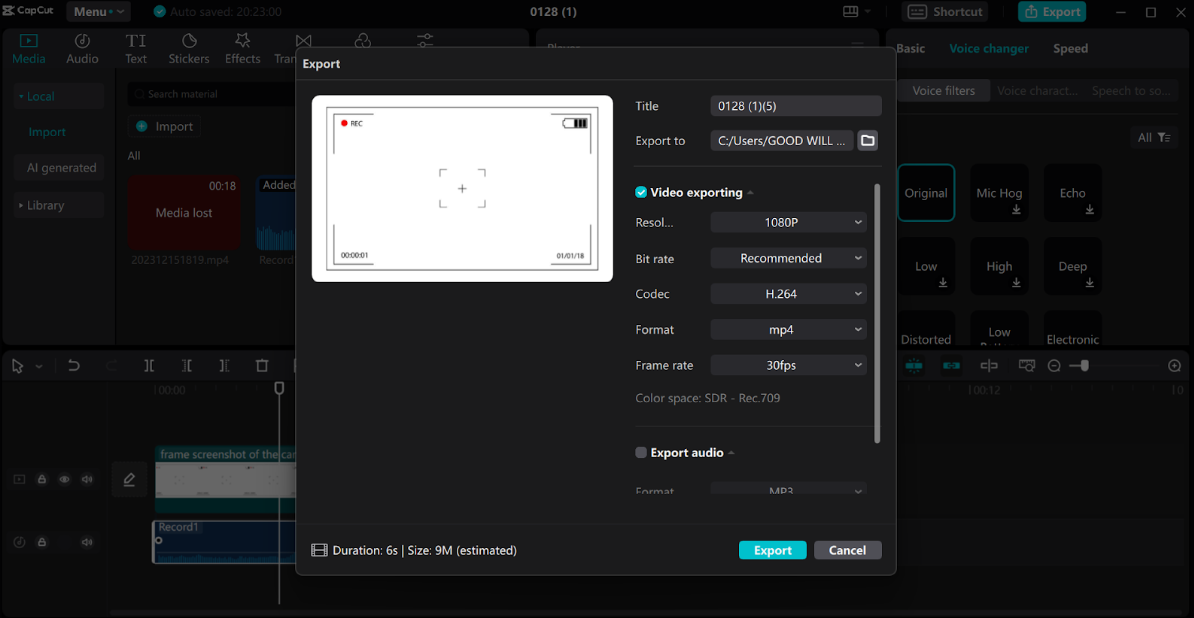Image resolution: width=1194 pixels, height=618 pixels.
Task: Select the Voice changer tab
Action: [988, 49]
